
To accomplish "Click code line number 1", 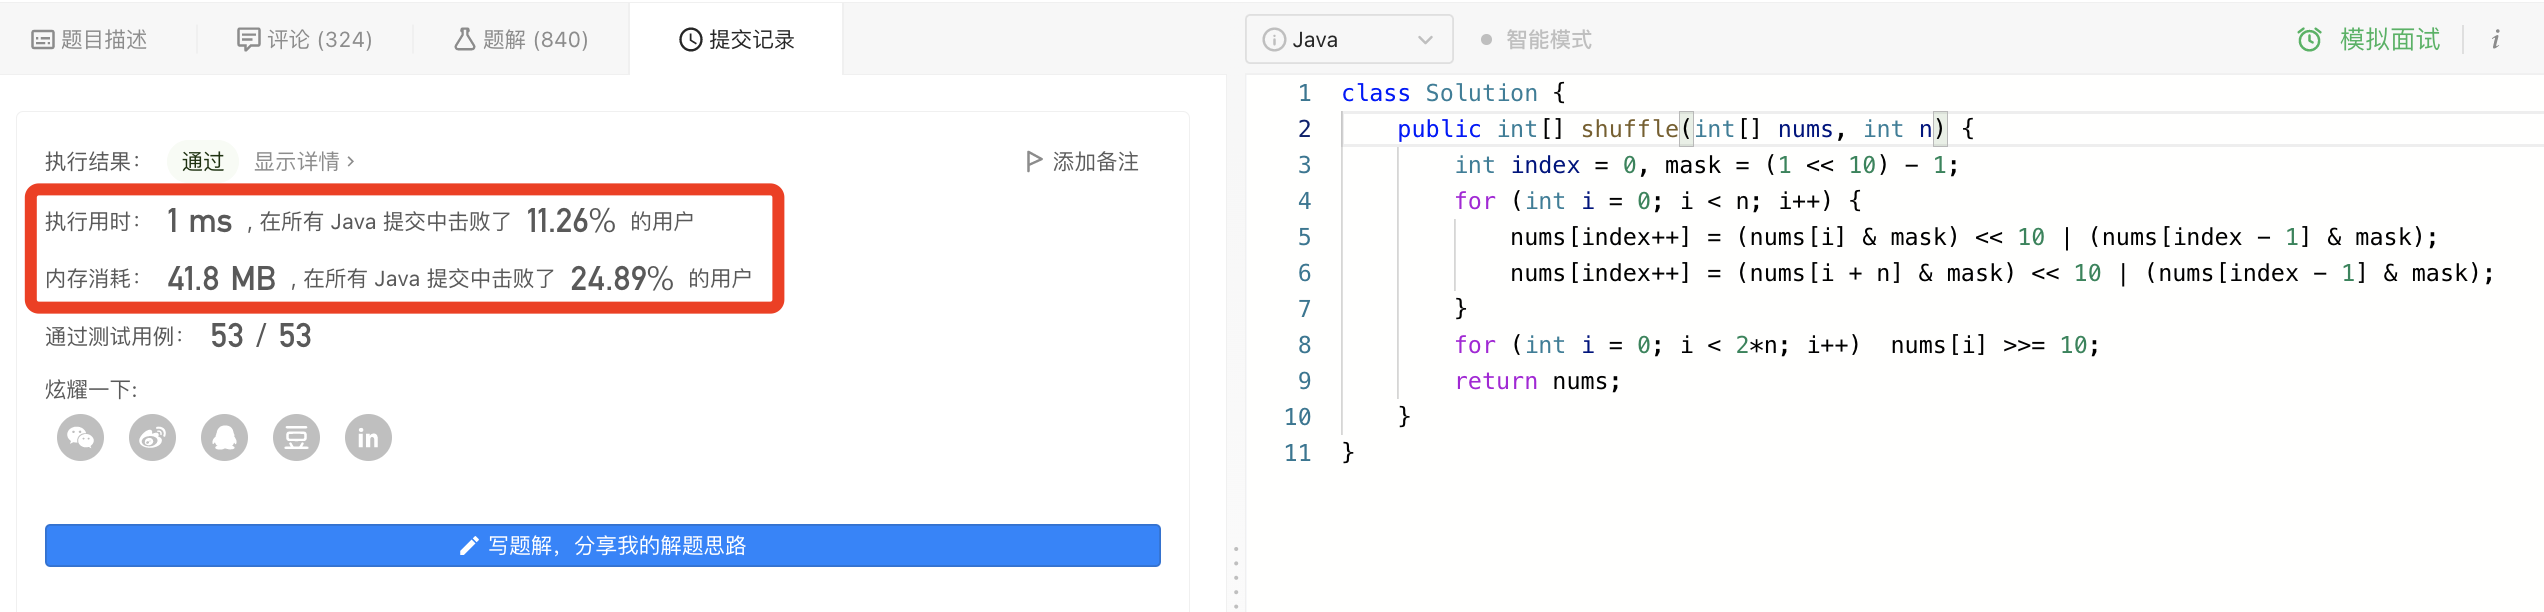I will click(1304, 93).
